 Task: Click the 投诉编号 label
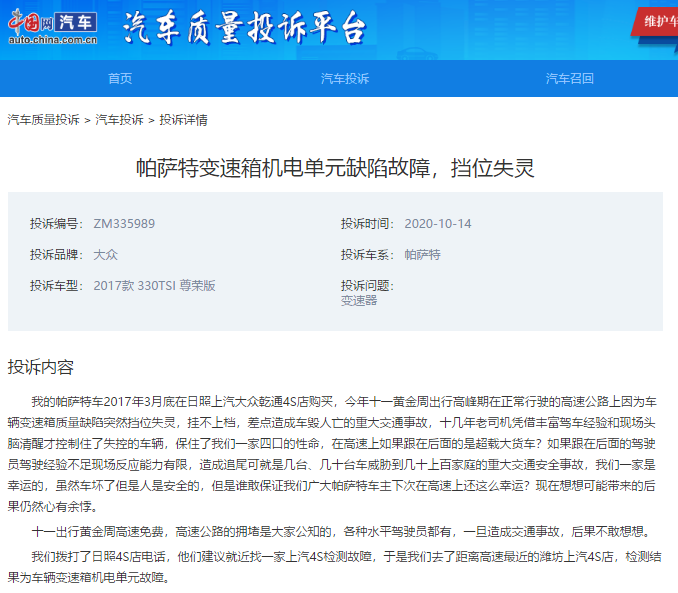coord(56,224)
